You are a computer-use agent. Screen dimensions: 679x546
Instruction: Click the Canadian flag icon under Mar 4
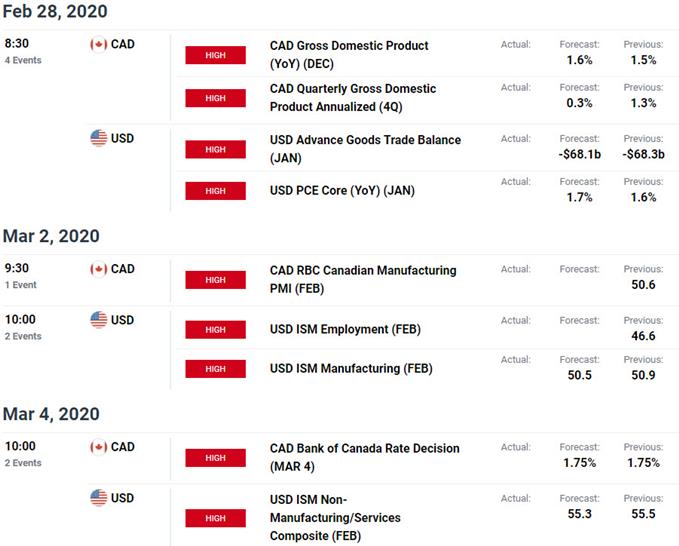98,447
